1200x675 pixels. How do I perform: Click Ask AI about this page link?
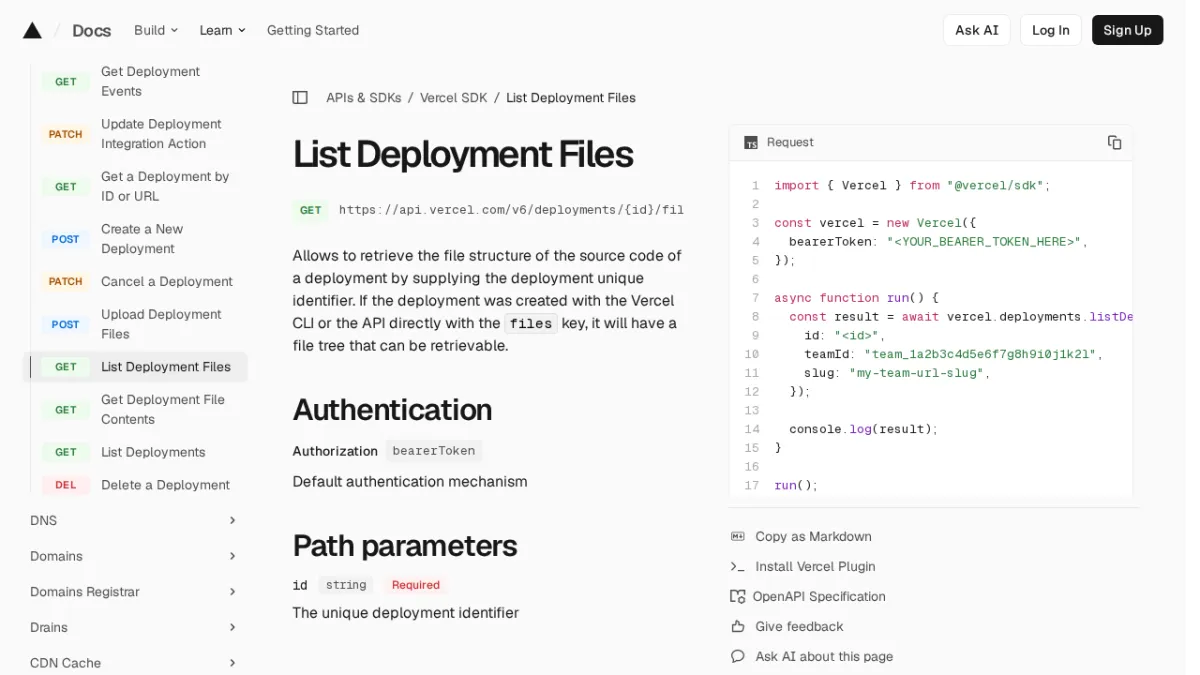tap(824, 657)
